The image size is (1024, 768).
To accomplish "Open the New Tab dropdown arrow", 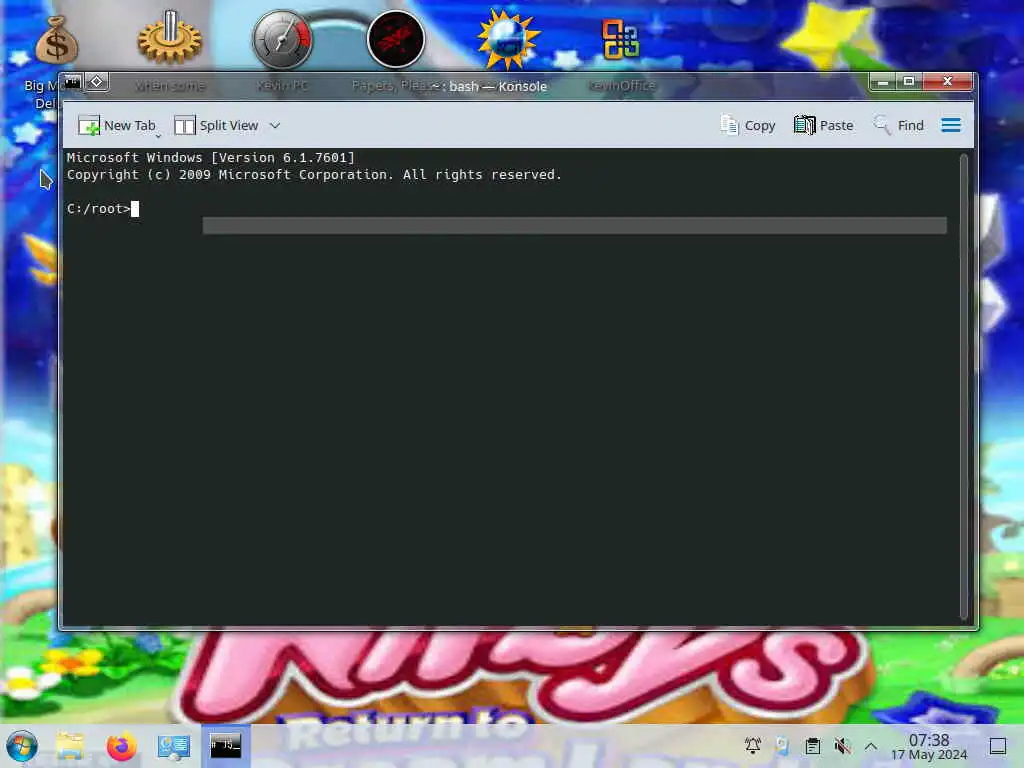I will [x=158, y=135].
